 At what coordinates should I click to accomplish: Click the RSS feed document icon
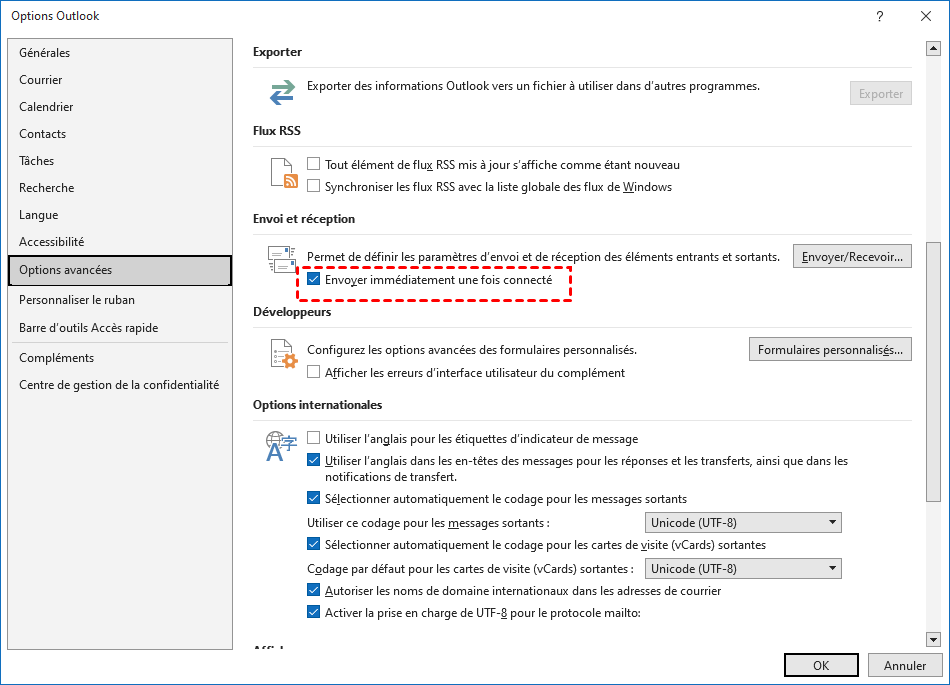click(x=284, y=173)
